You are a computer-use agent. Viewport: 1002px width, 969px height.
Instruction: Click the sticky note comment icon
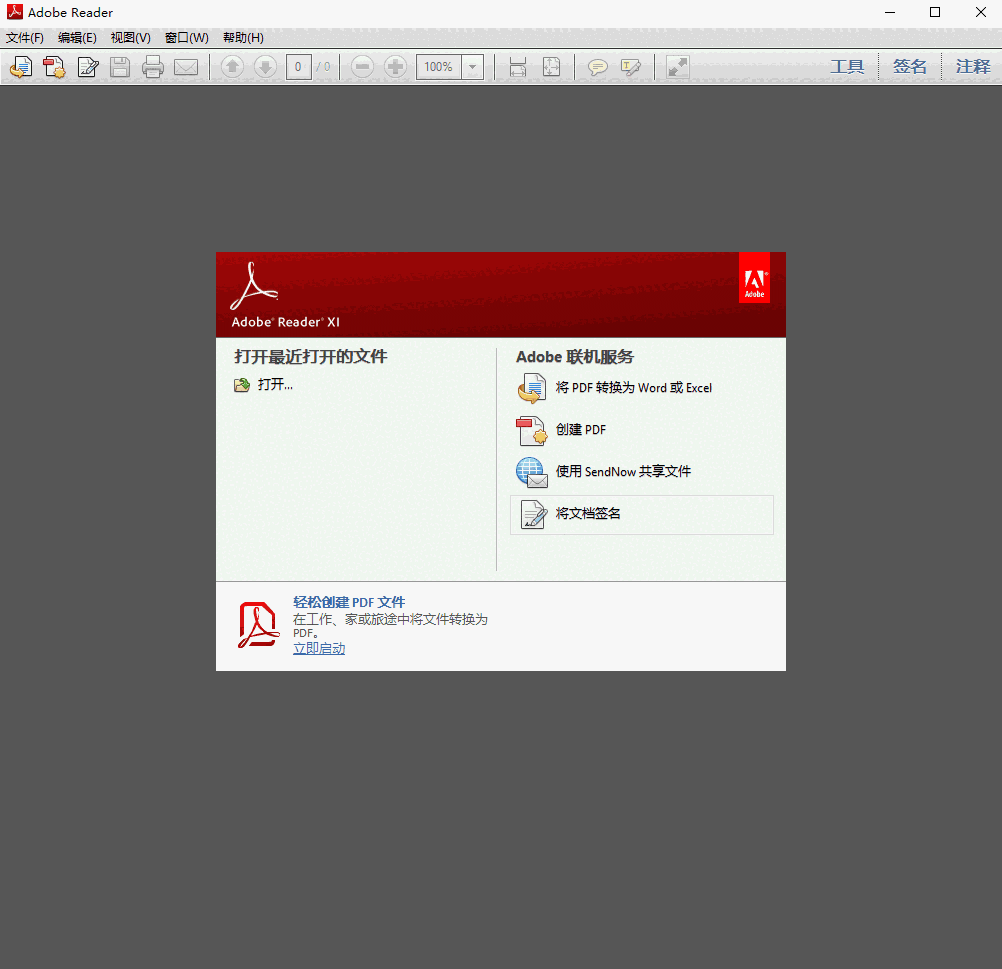tap(597, 67)
